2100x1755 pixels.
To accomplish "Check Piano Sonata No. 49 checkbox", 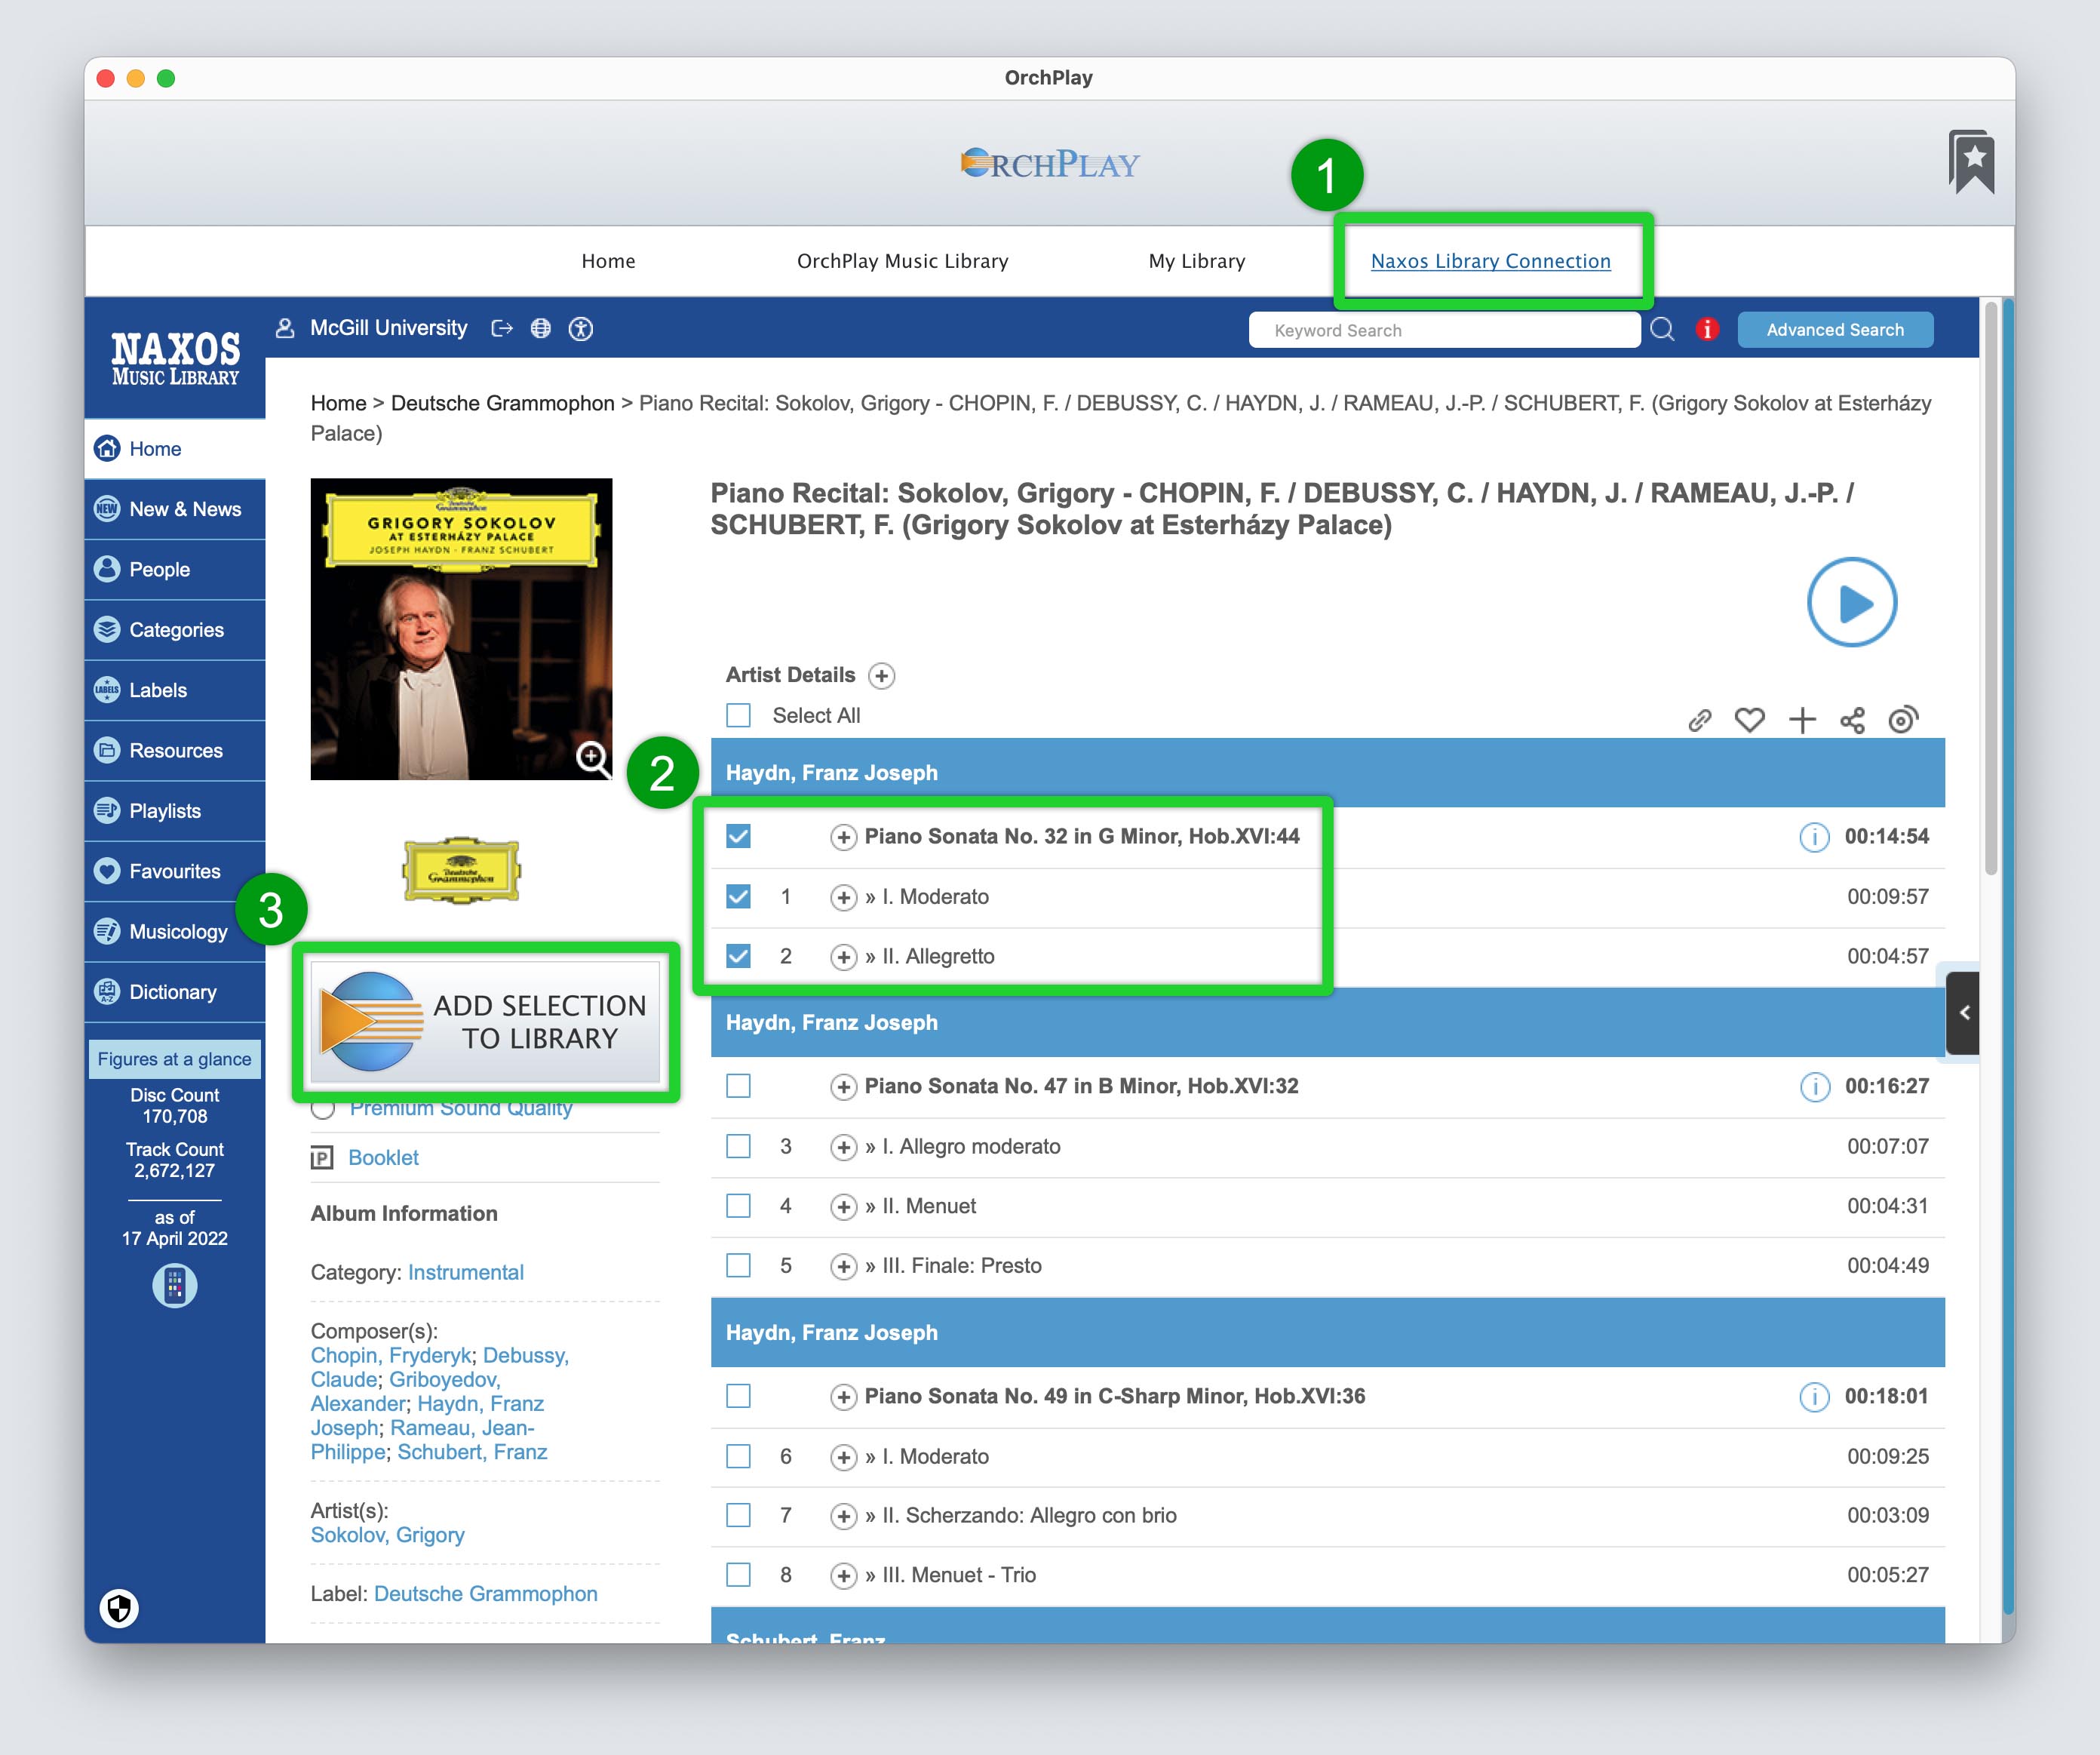I will pyautogui.click(x=738, y=1396).
